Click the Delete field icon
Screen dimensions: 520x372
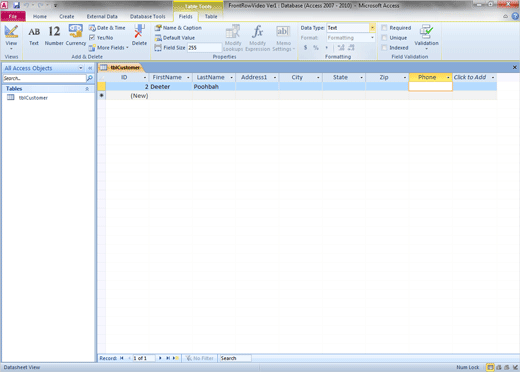[x=139, y=35]
